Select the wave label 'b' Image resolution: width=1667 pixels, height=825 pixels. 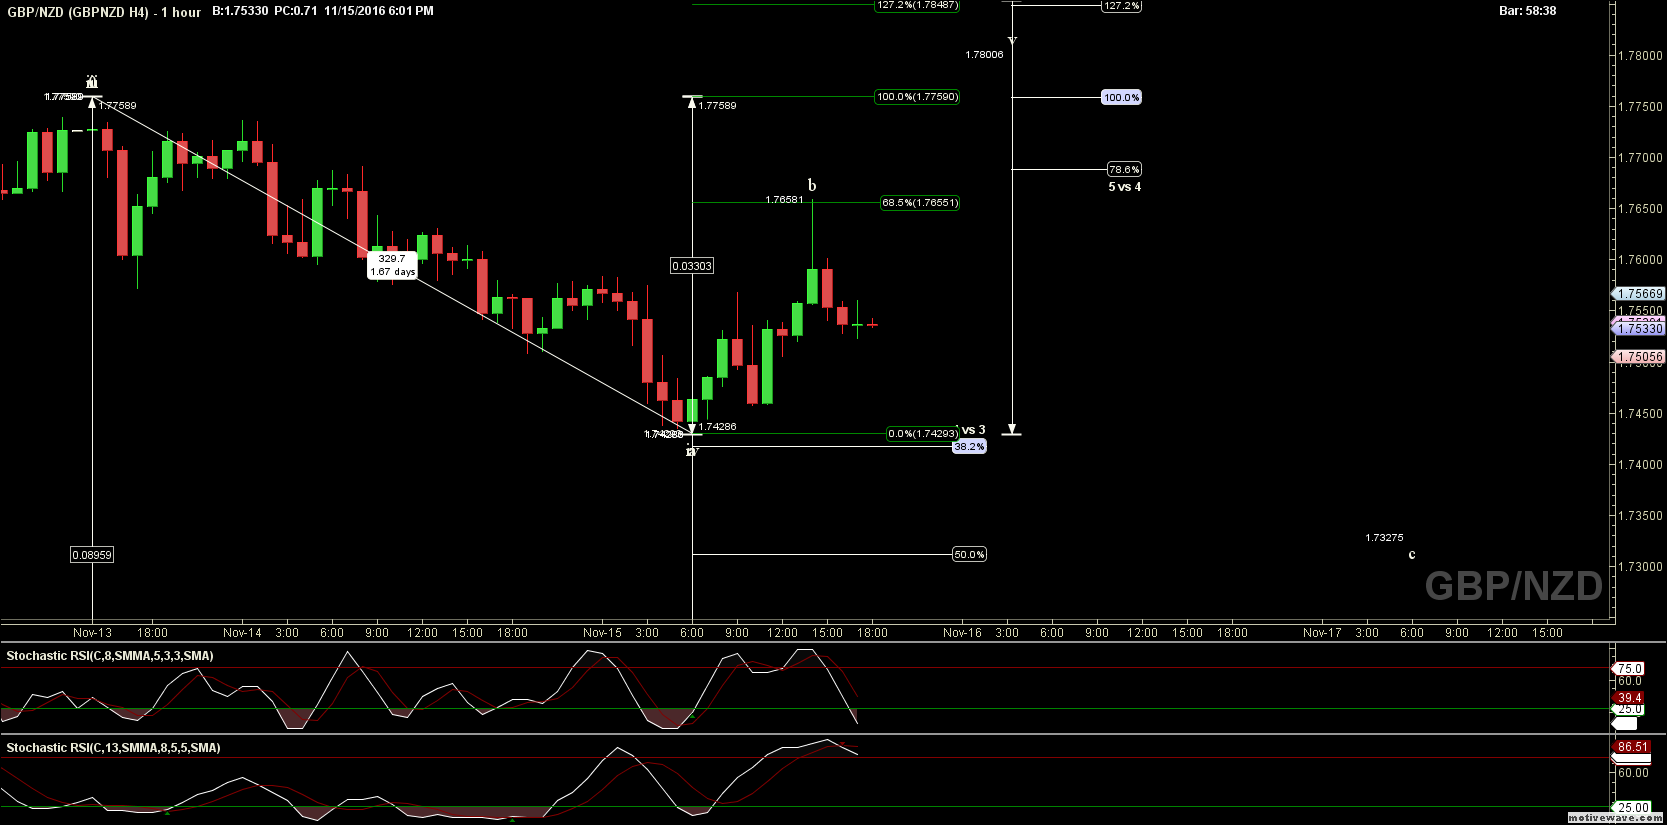(x=812, y=185)
